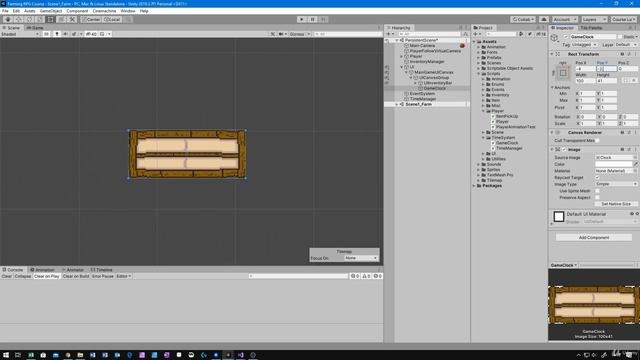Toggle GameClock active checkbox in Inspector

[566, 37]
